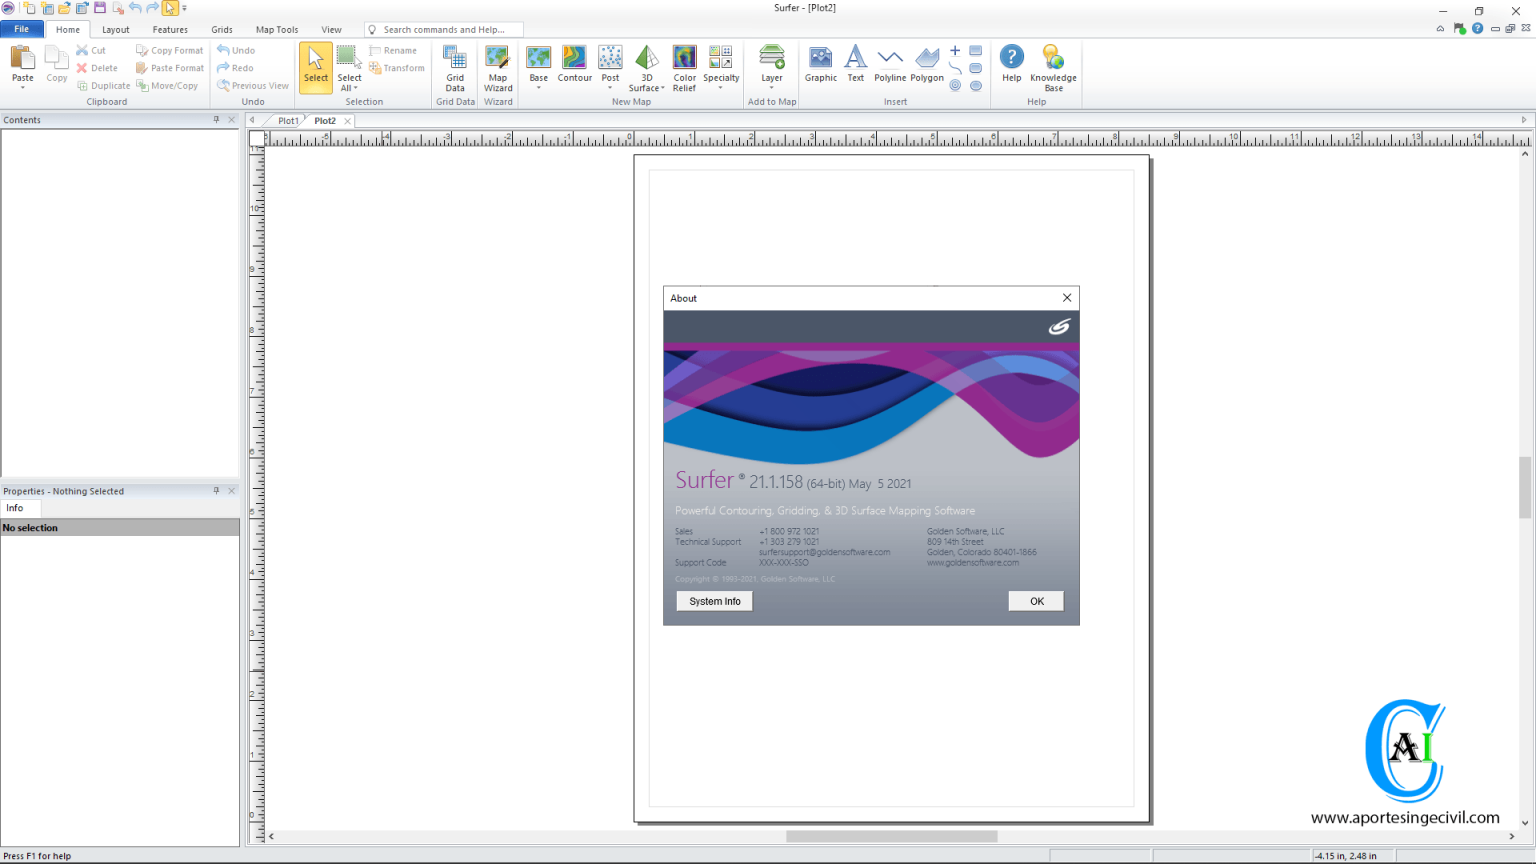Open the Base map dropdown
The image size is (1536, 864).
pos(539,88)
